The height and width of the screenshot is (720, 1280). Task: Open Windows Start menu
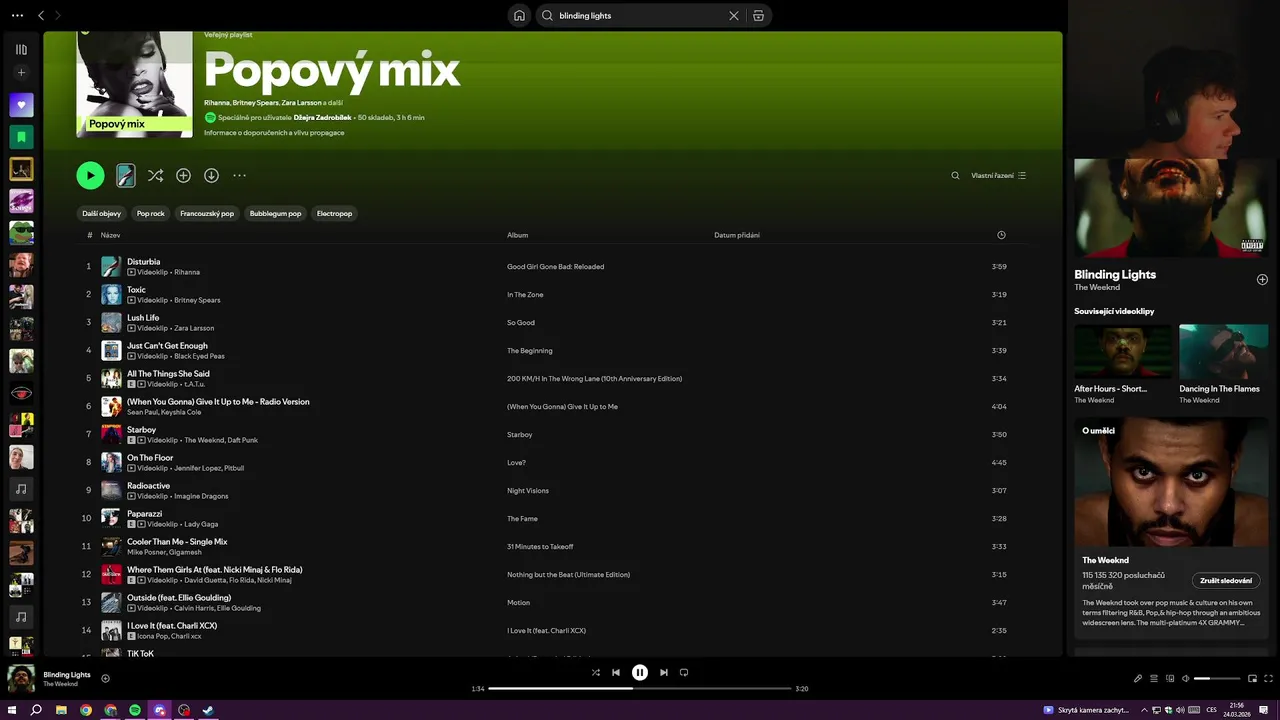pyautogui.click(x=12, y=710)
